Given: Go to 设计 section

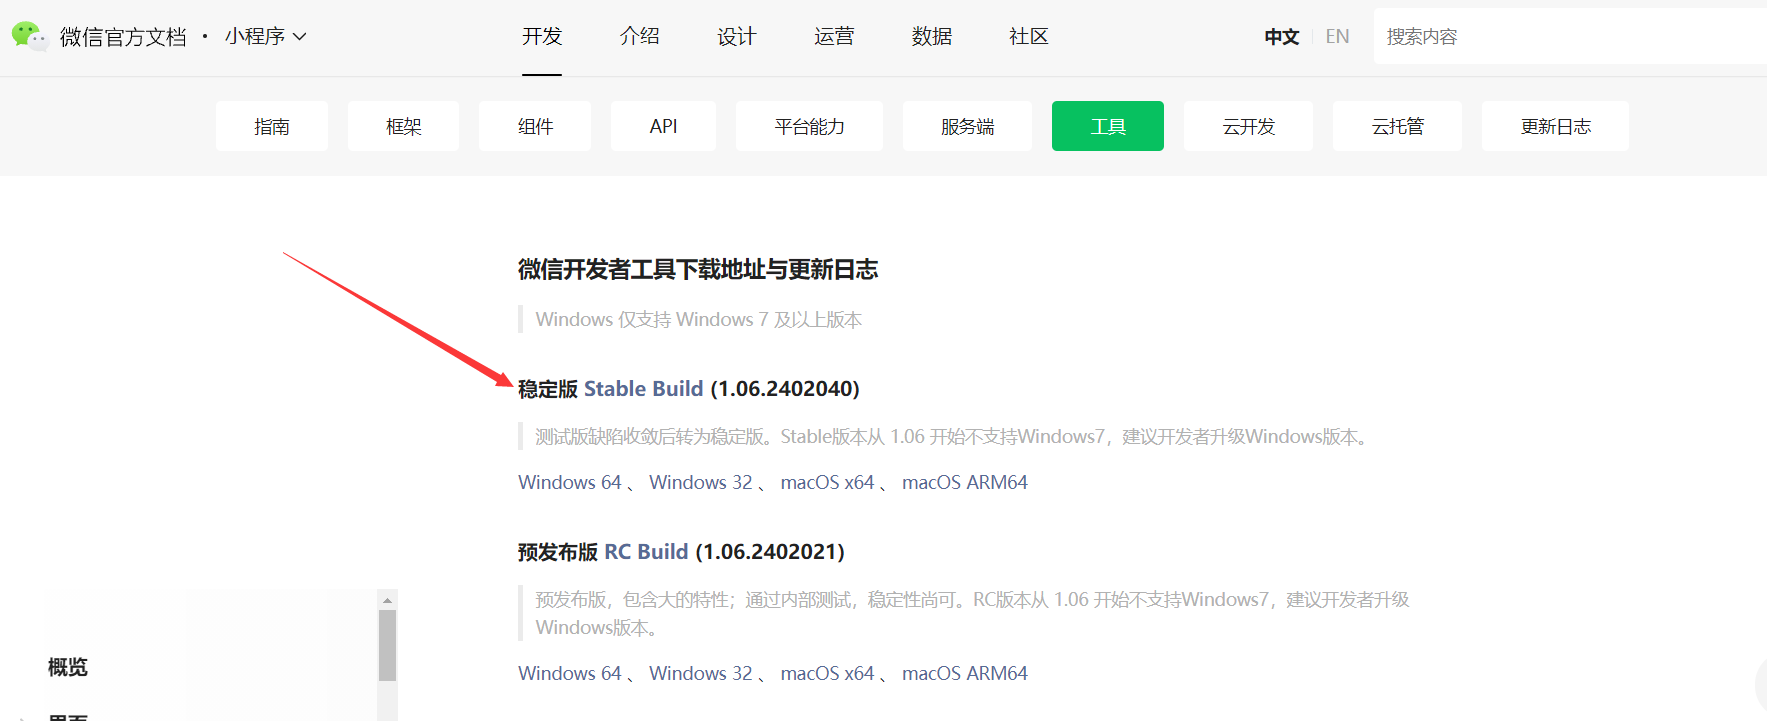Looking at the screenshot, I should (737, 36).
